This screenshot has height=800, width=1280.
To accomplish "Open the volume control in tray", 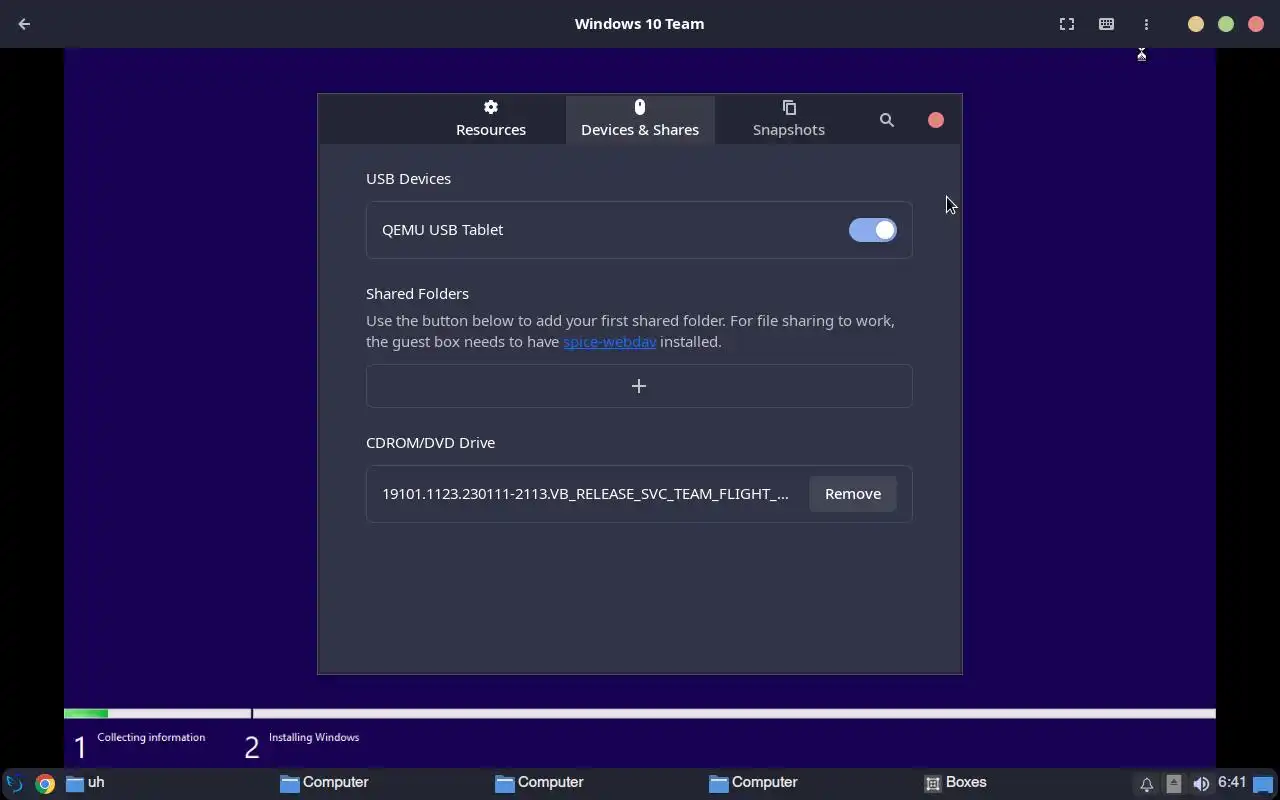I will click(1201, 784).
